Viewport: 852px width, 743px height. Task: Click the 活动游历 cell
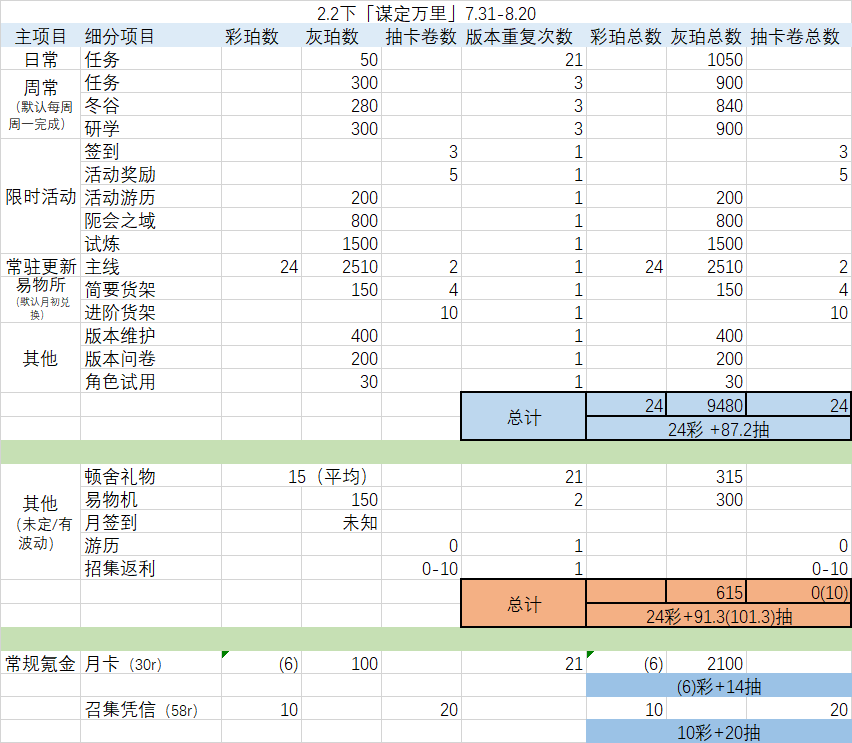point(151,197)
